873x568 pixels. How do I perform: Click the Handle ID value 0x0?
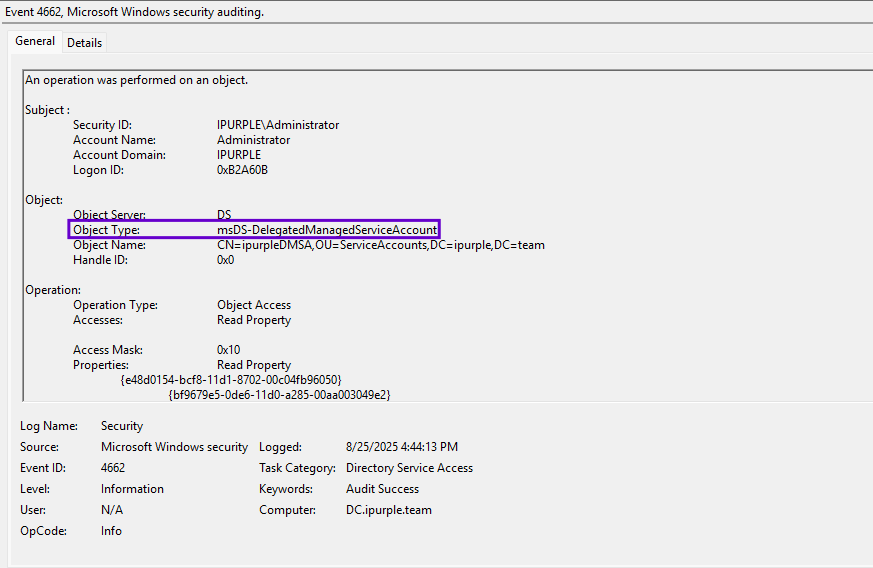click(225, 260)
